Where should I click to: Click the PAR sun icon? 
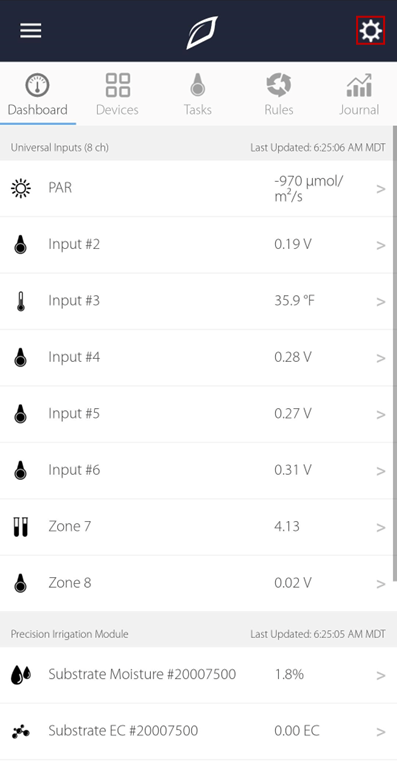20,189
